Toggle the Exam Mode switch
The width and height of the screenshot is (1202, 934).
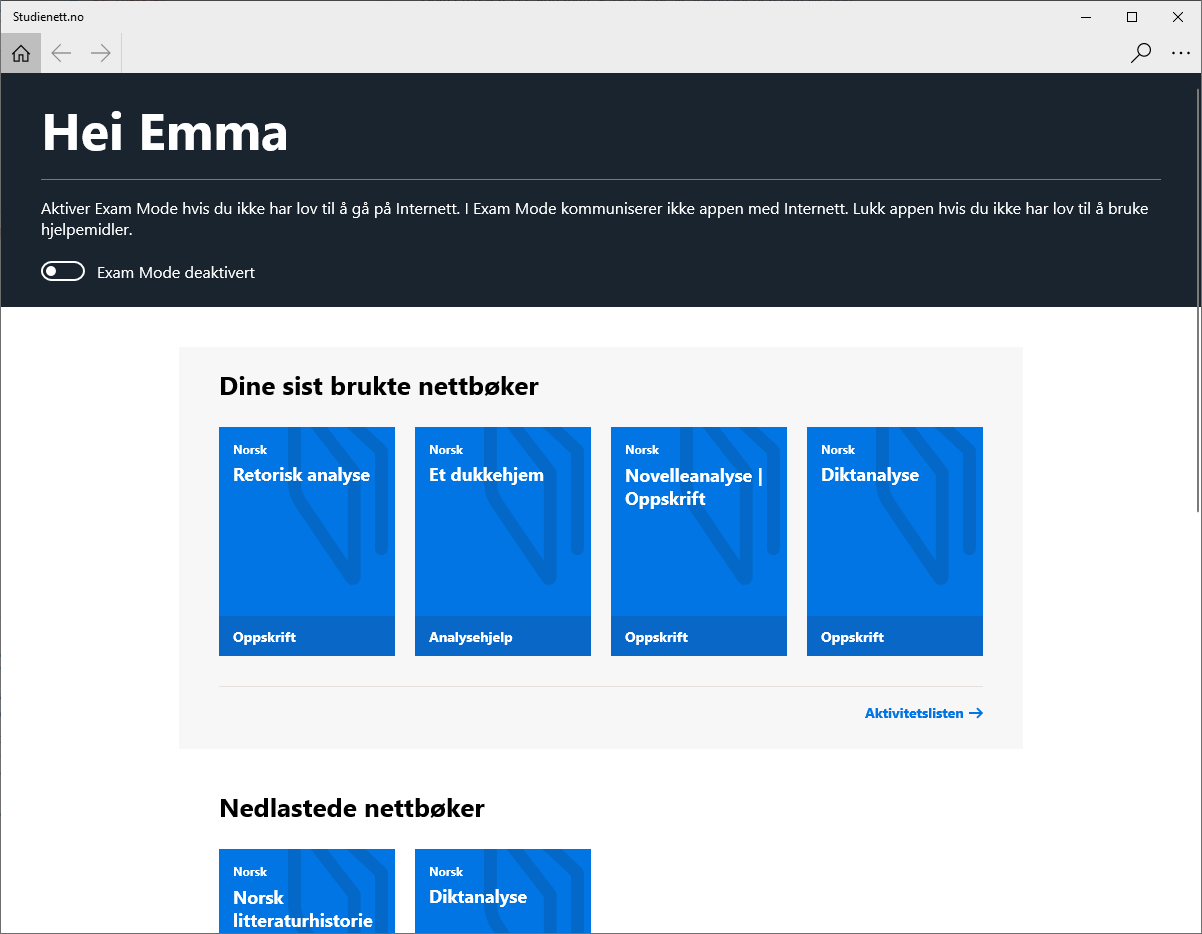(63, 272)
